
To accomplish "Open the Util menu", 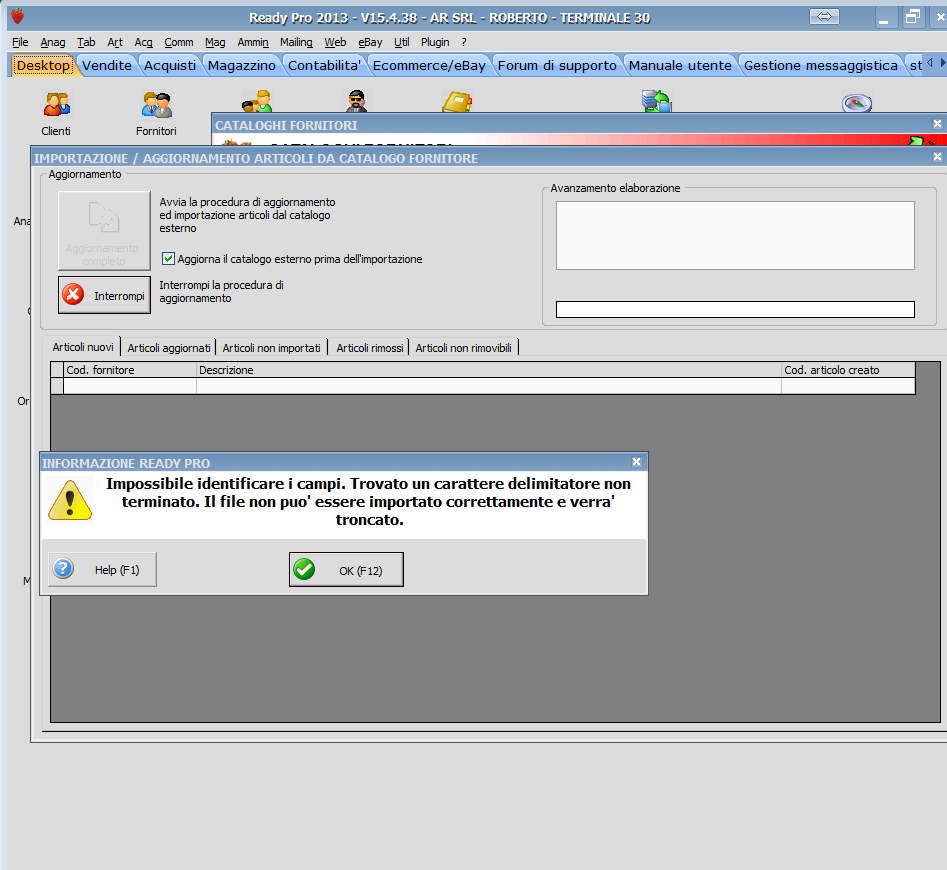I will pos(402,42).
